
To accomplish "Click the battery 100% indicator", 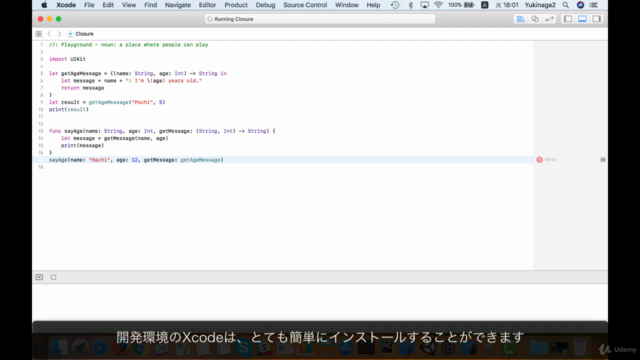I will 461,5.
